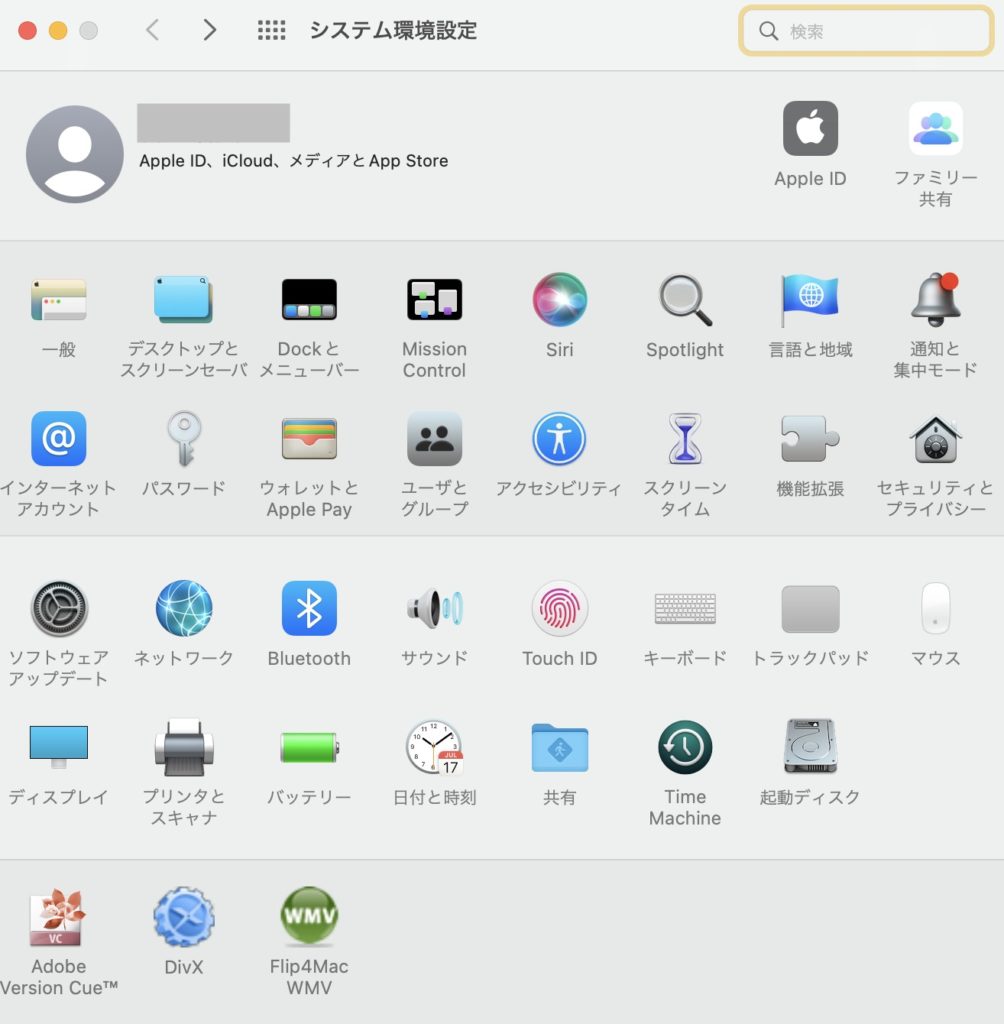
Task: Open Mission Control settings
Action: tap(434, 300)
